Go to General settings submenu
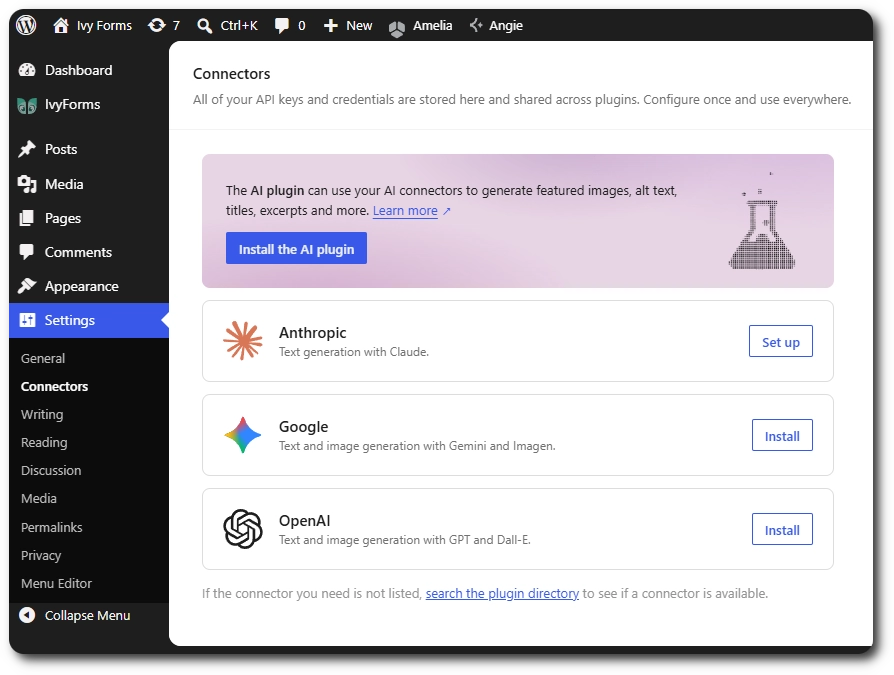 (x=43, y=359)
